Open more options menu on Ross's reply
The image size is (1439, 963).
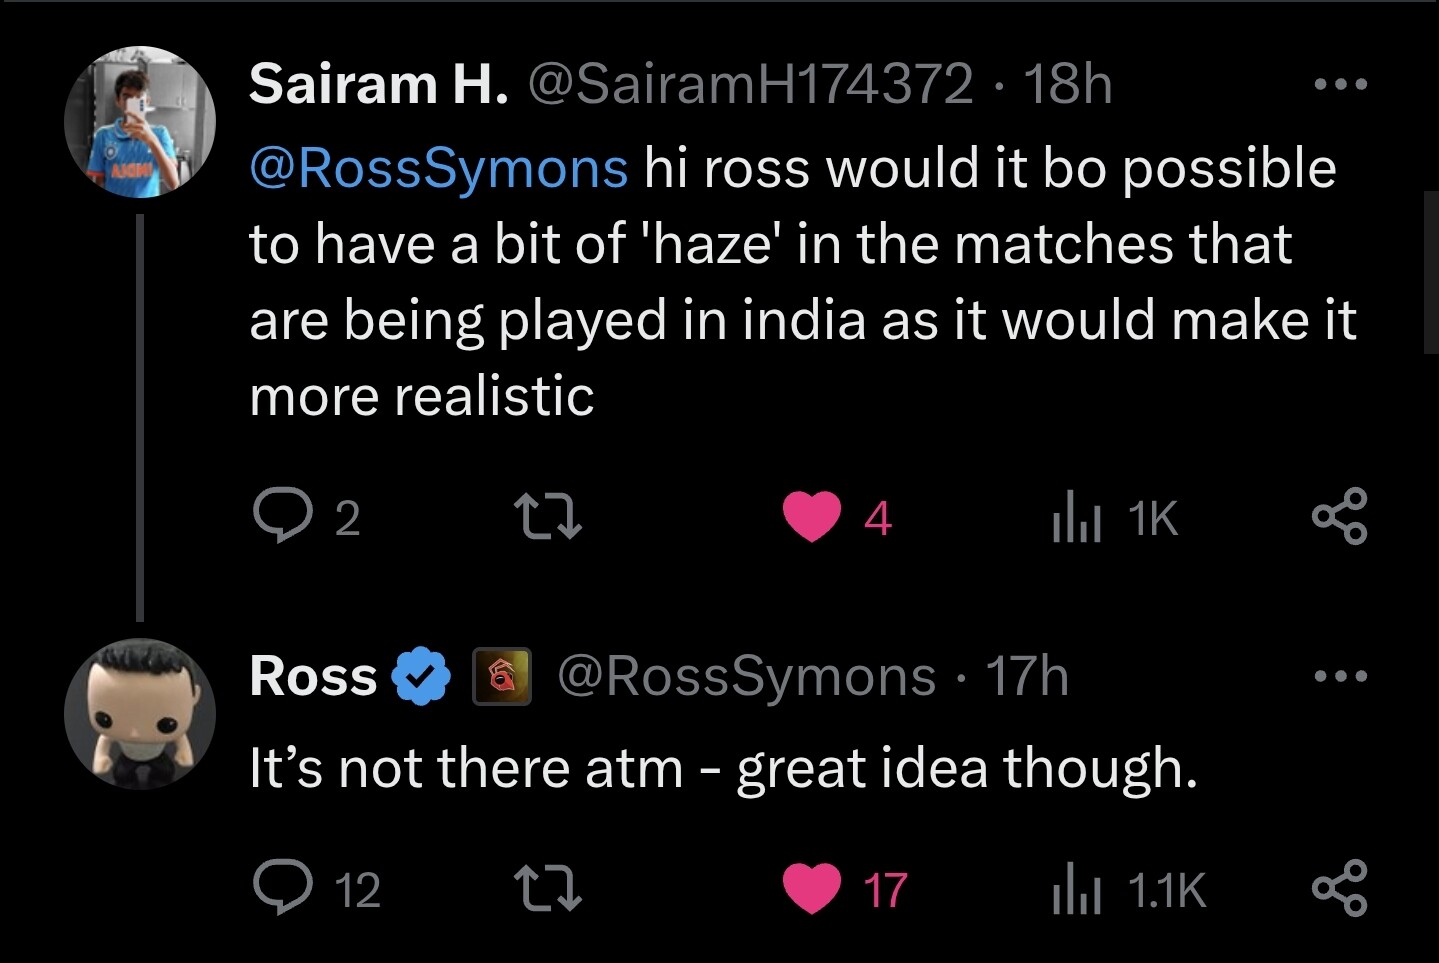click(x=1339, y=676)
